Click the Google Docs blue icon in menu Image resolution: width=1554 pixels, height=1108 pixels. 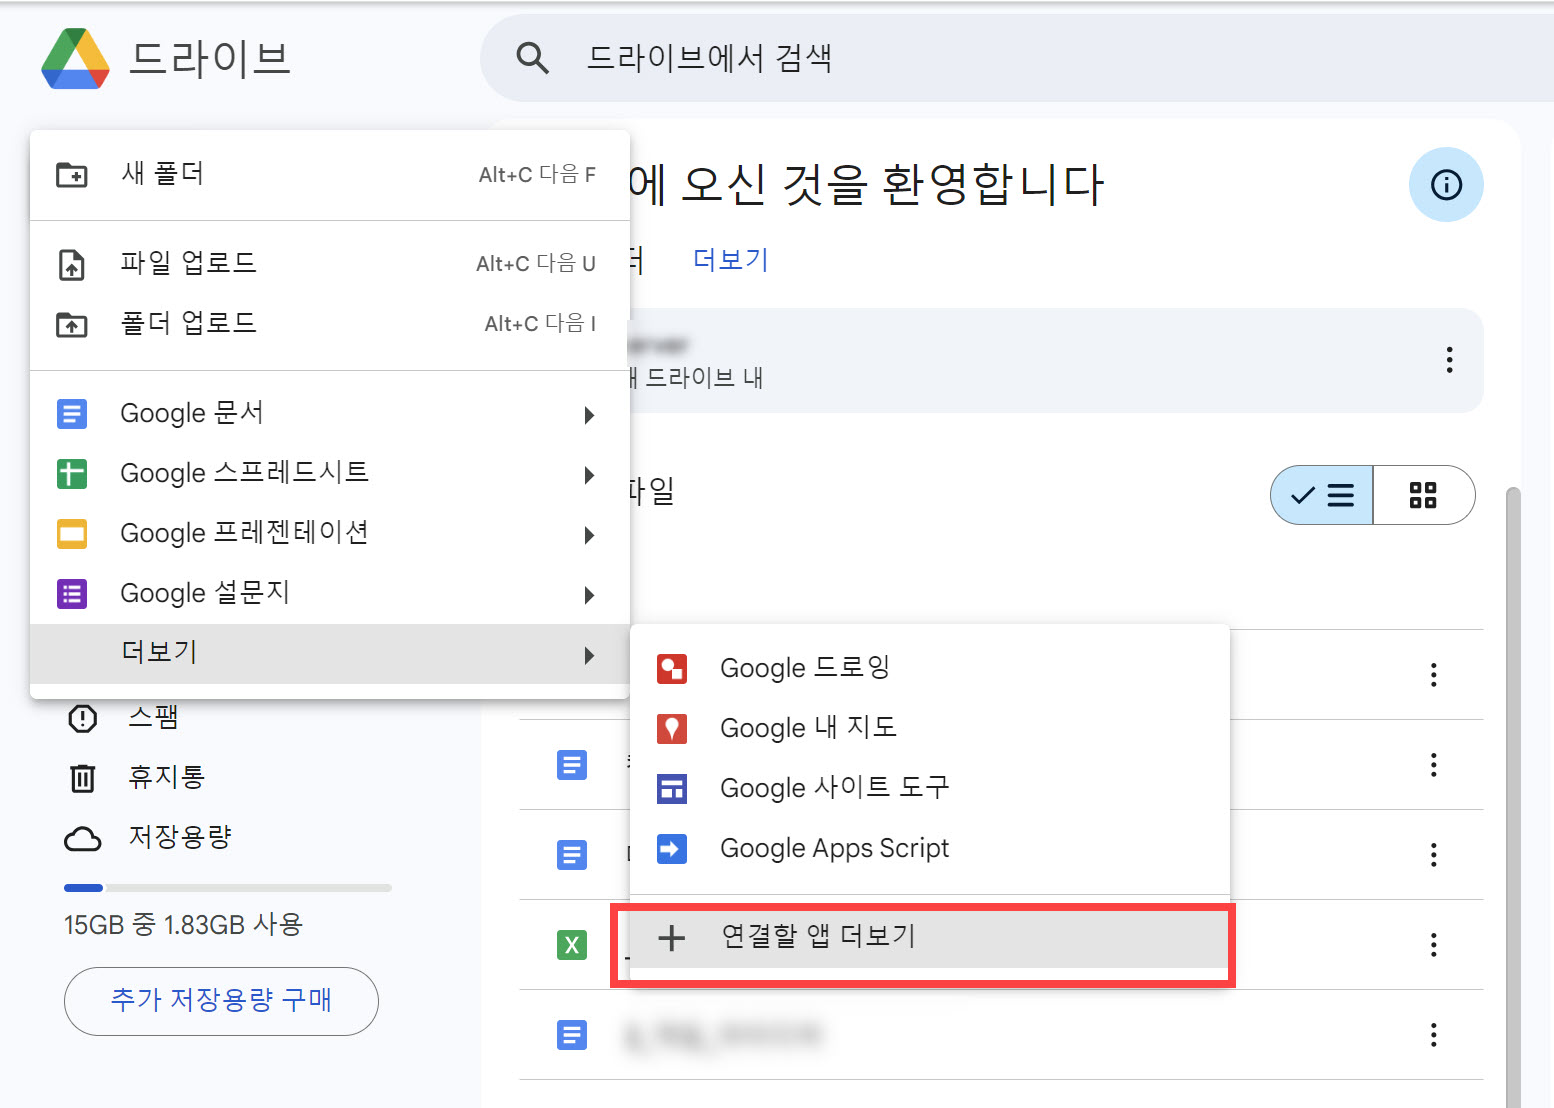point(72,414)
